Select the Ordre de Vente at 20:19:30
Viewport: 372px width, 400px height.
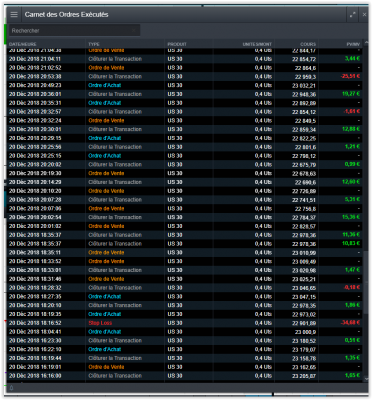tap(106, 173)
